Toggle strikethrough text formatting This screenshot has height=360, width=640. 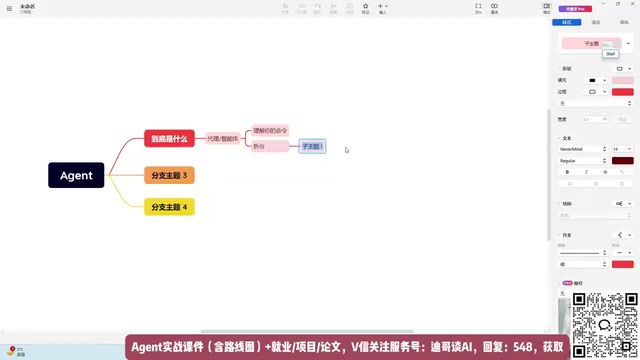point(605,172)
